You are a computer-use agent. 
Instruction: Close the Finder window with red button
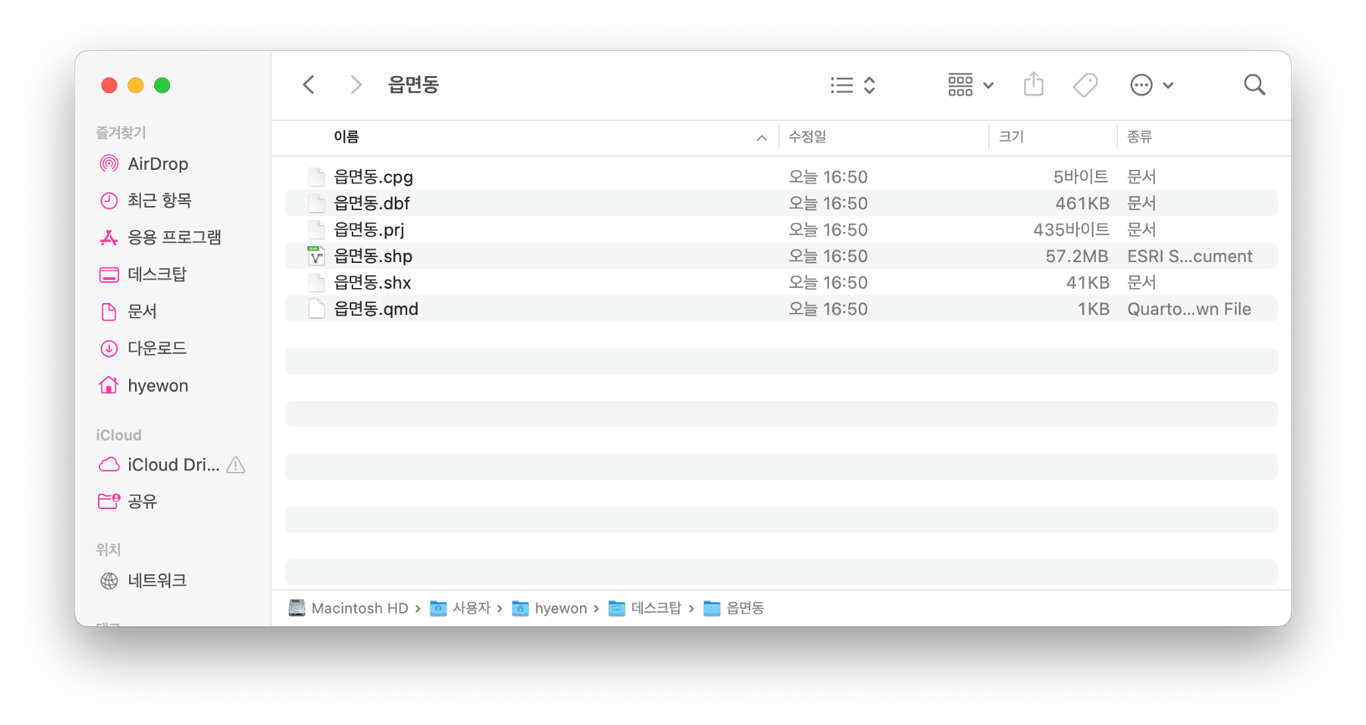click(x=110, y=85)
